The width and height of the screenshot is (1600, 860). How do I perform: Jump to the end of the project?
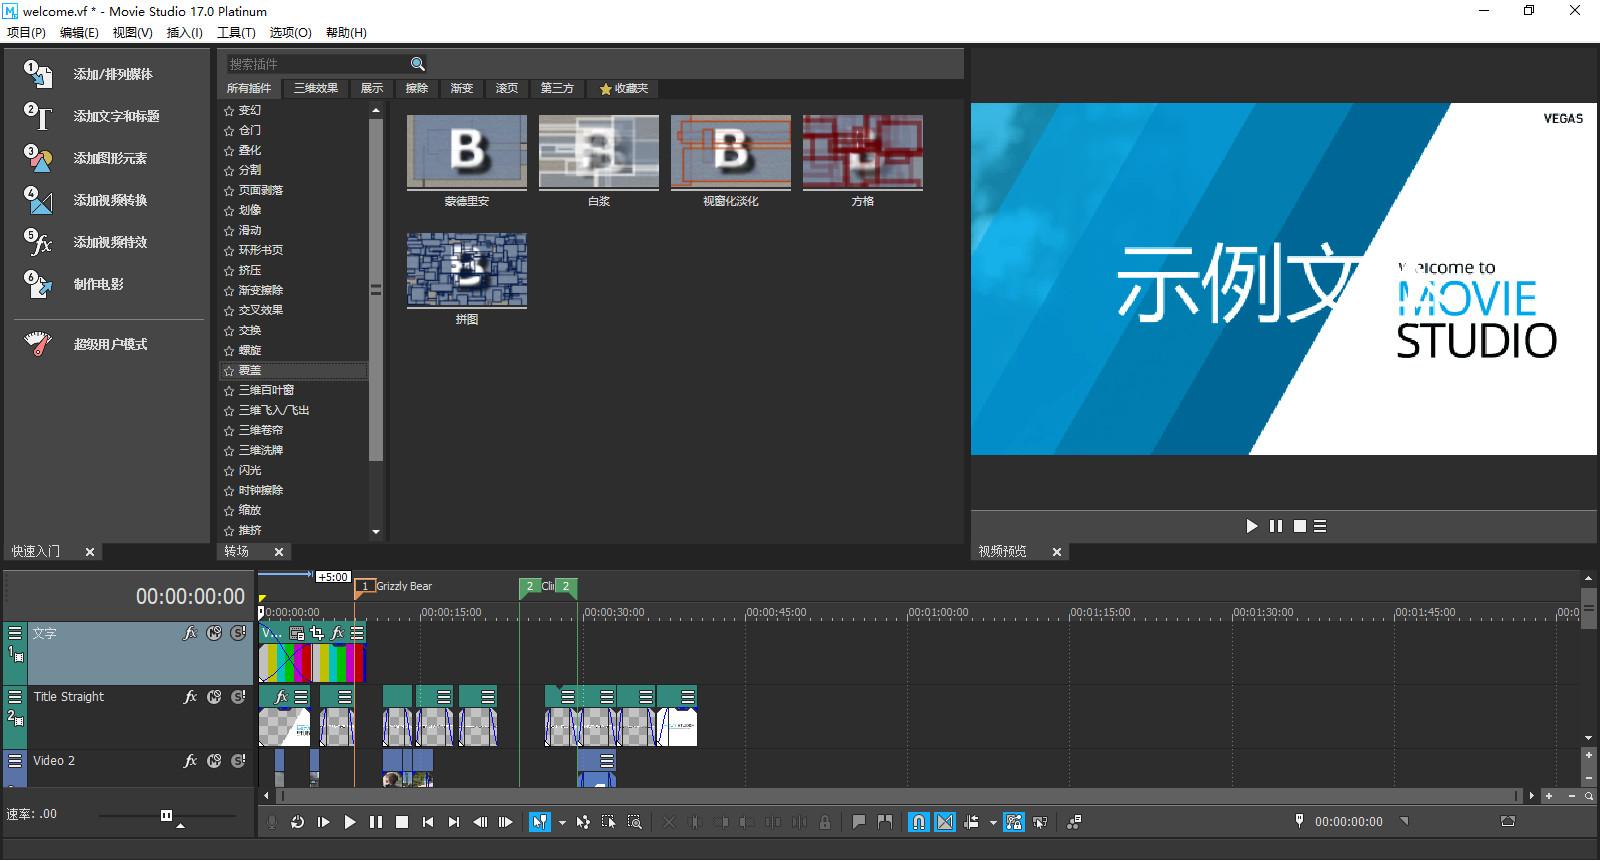point(454,822)
